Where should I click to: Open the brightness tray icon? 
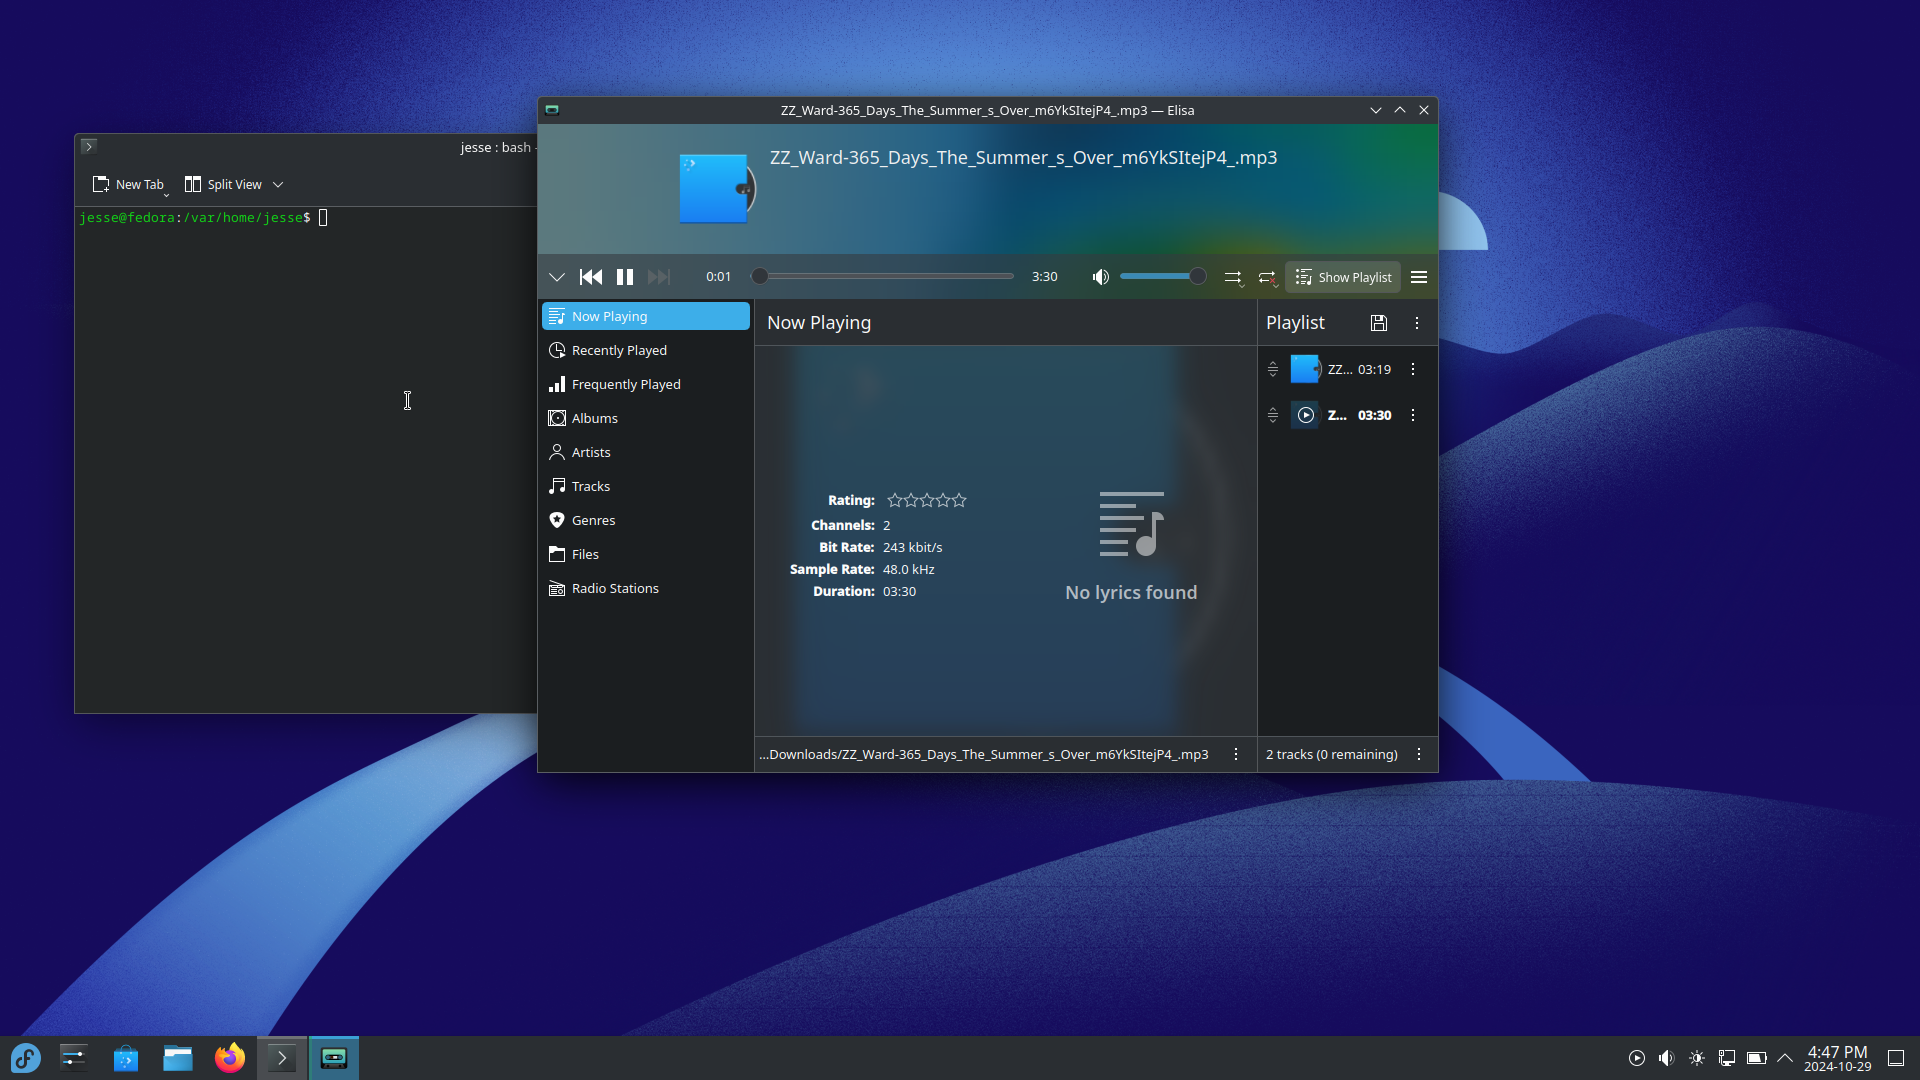(x=1697, y=1058)
